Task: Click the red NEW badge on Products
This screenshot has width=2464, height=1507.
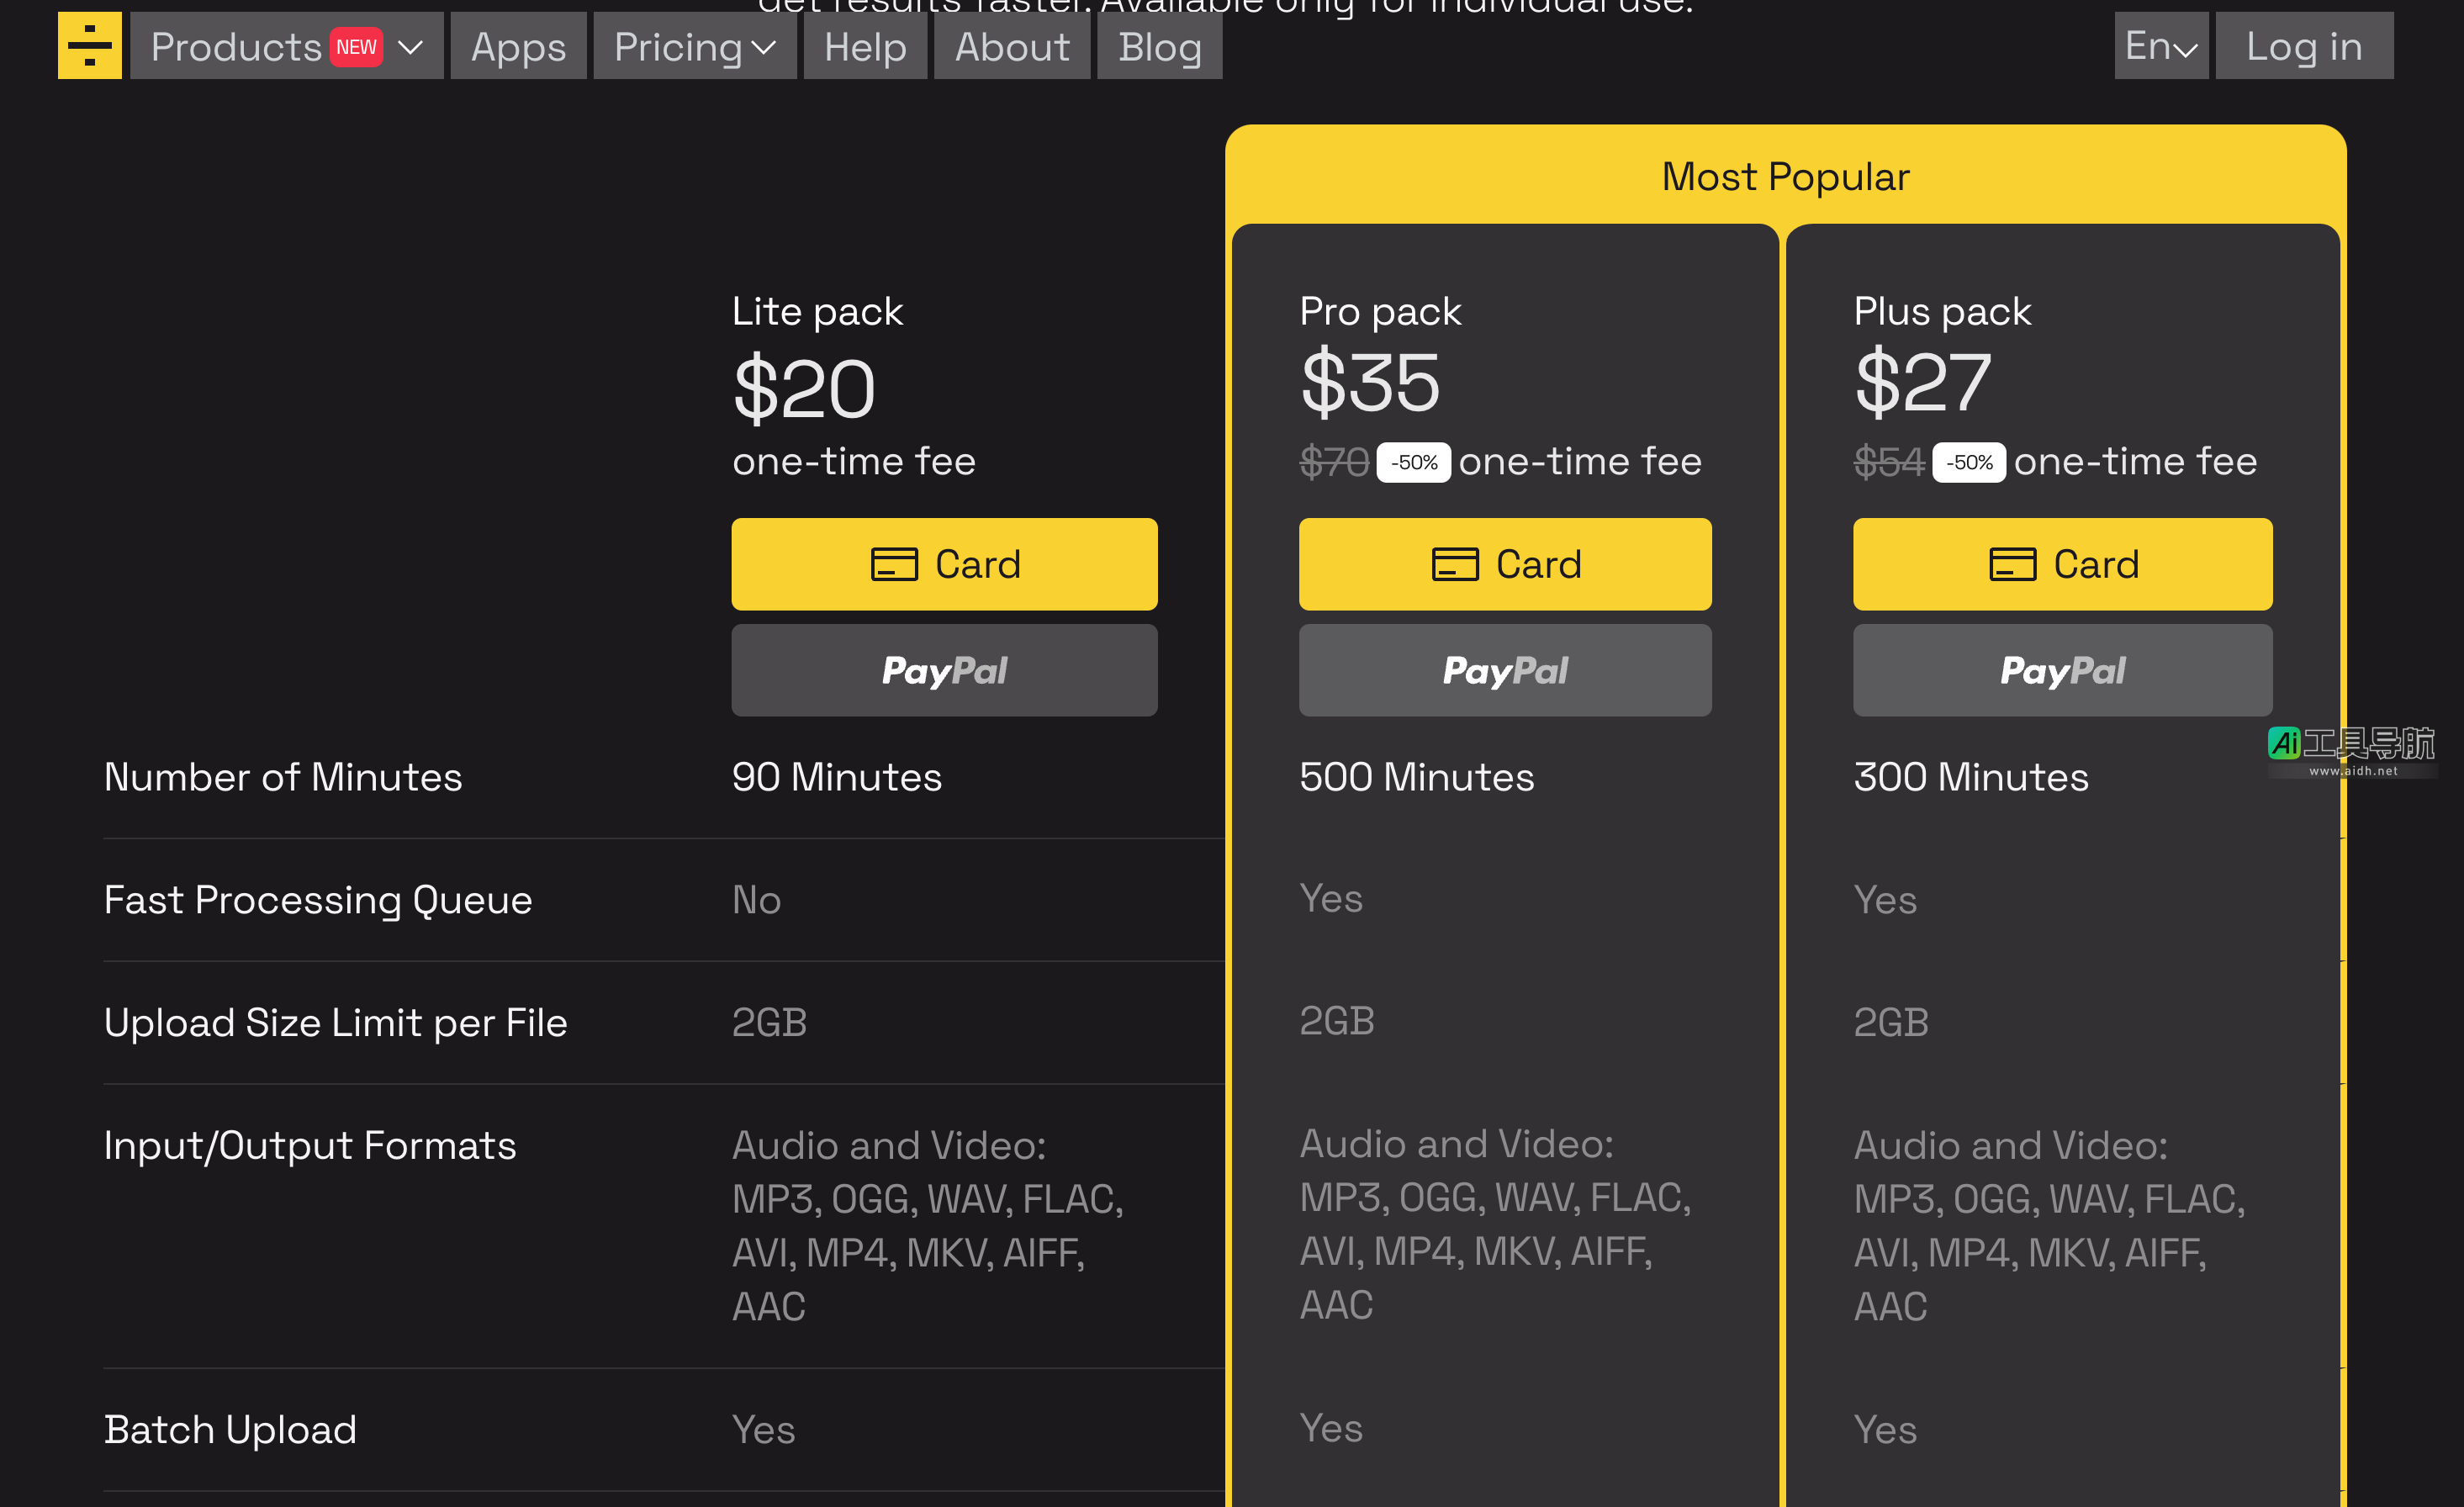Action: [x=356, y=47]
